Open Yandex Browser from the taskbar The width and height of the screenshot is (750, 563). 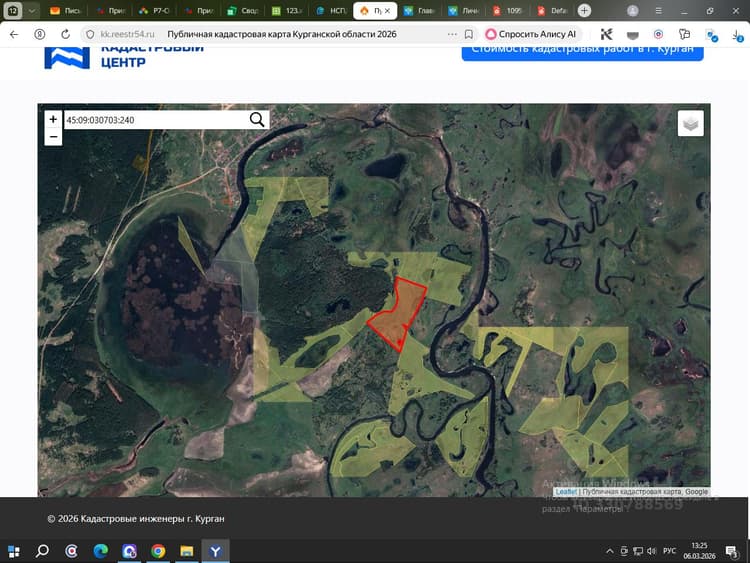point(215,552)
